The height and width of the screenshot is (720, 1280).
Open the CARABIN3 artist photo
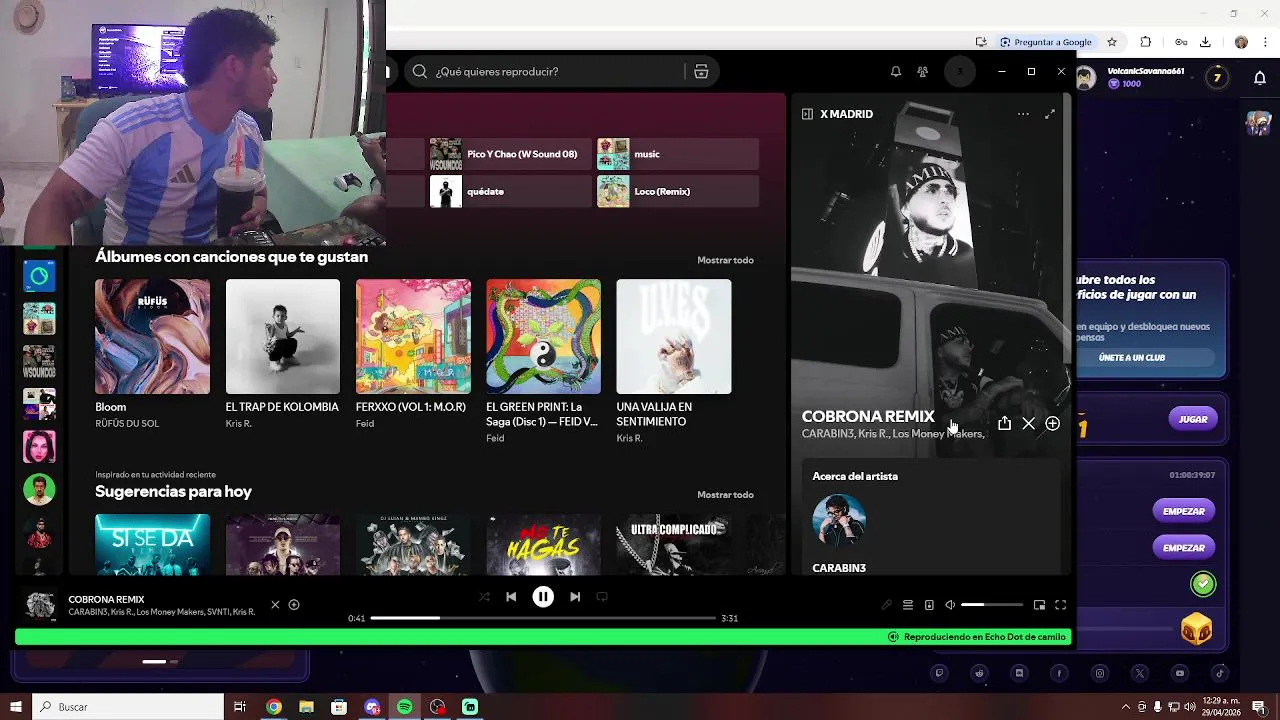point(839,520)
